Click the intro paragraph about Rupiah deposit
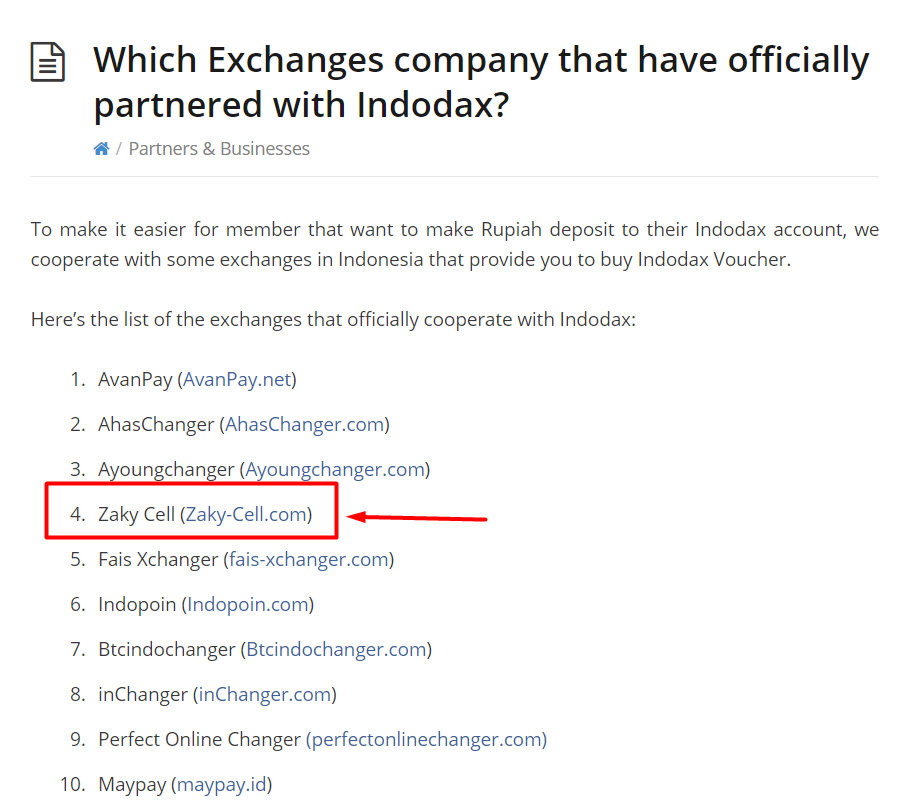Image resolution: width=918 pixels, height=808 pixels. (455, 244)
